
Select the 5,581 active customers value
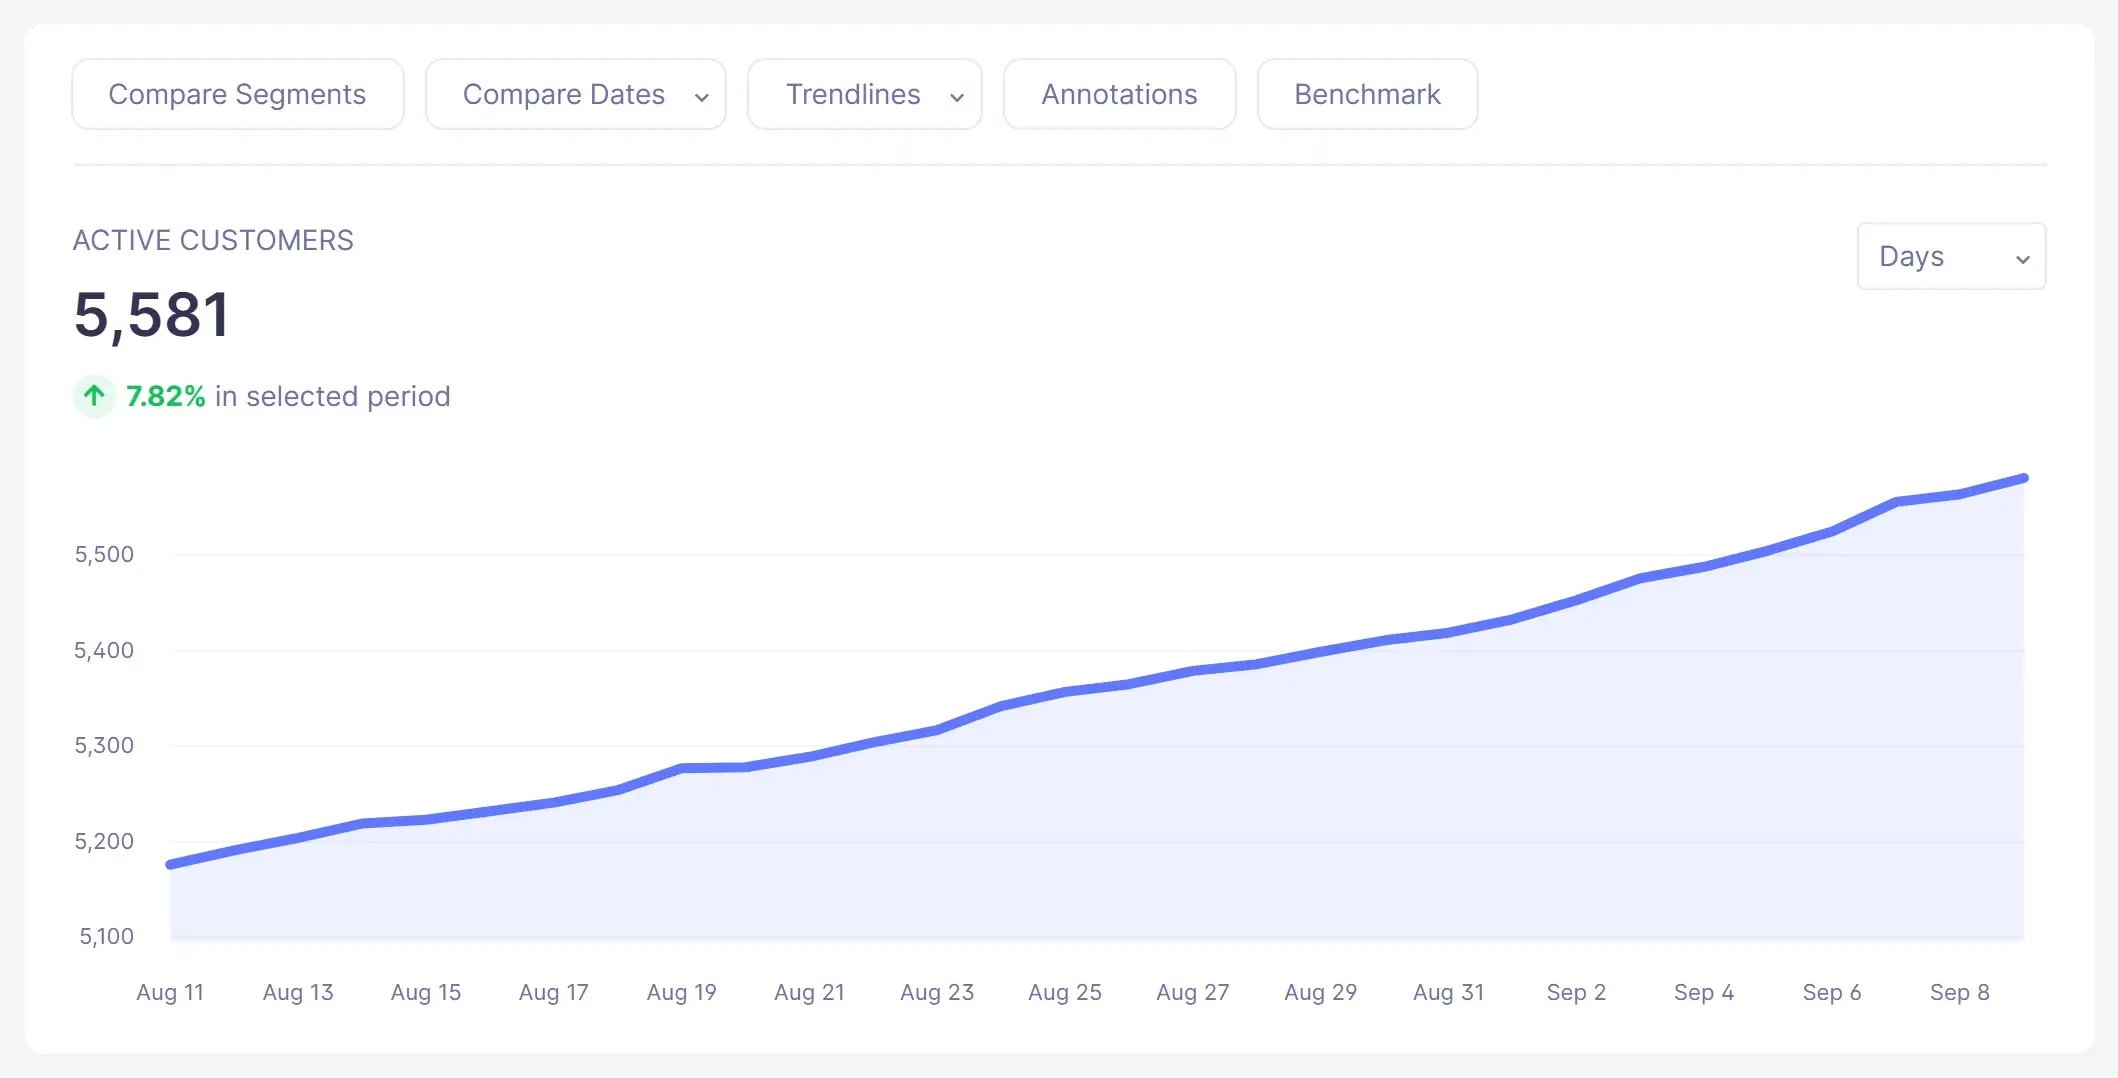pyautogui.click(x=152, y=315)
